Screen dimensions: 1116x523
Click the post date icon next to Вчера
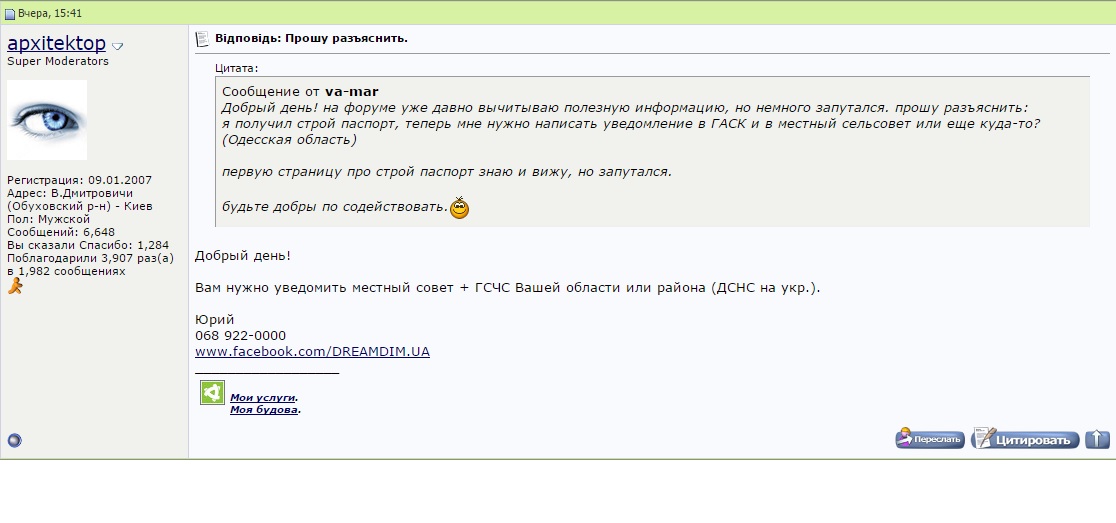point(10,13)
